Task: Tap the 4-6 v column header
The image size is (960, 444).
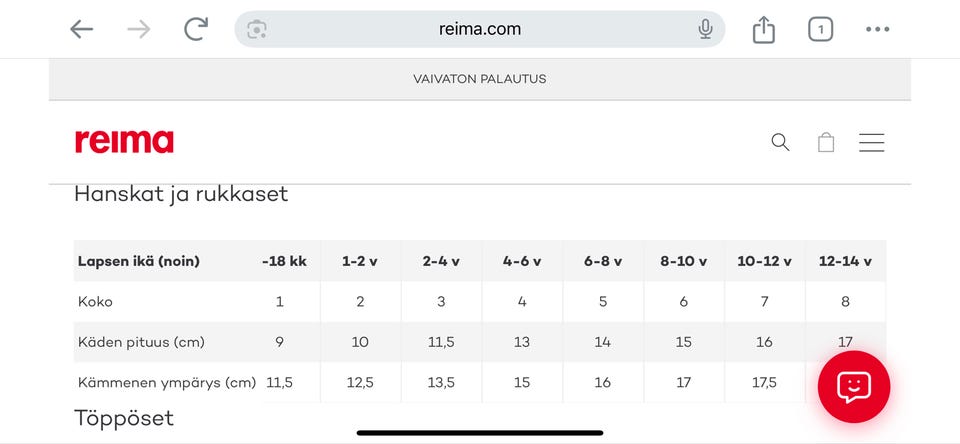Action: pyautogui.click(x=522, y=261)
